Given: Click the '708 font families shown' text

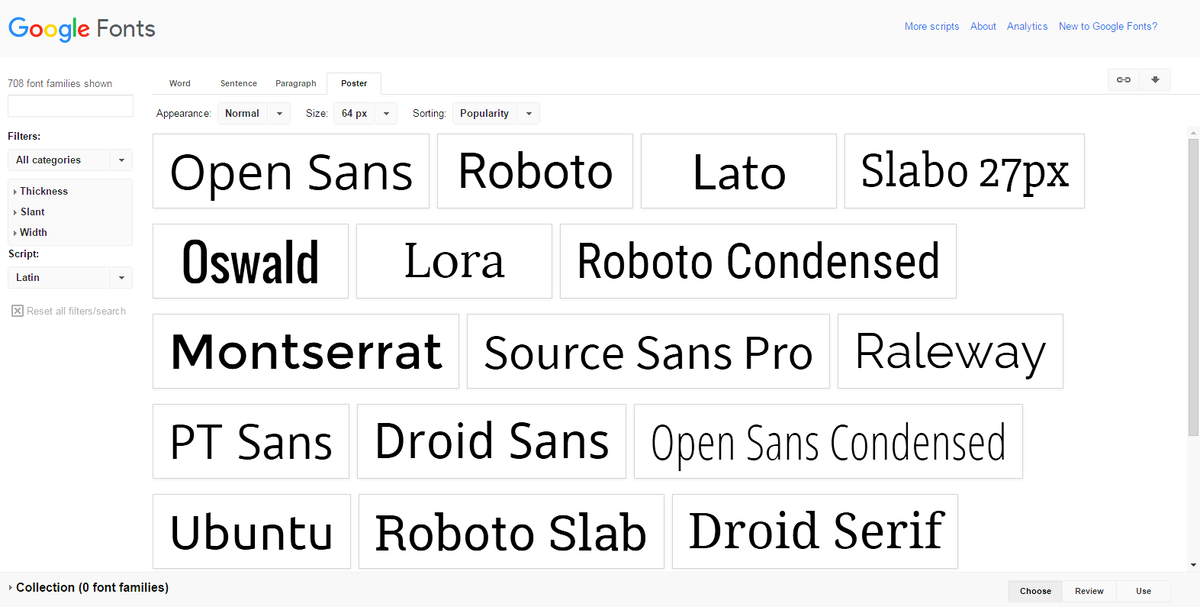Looking at the screenshot, I should tap(60, 84).
